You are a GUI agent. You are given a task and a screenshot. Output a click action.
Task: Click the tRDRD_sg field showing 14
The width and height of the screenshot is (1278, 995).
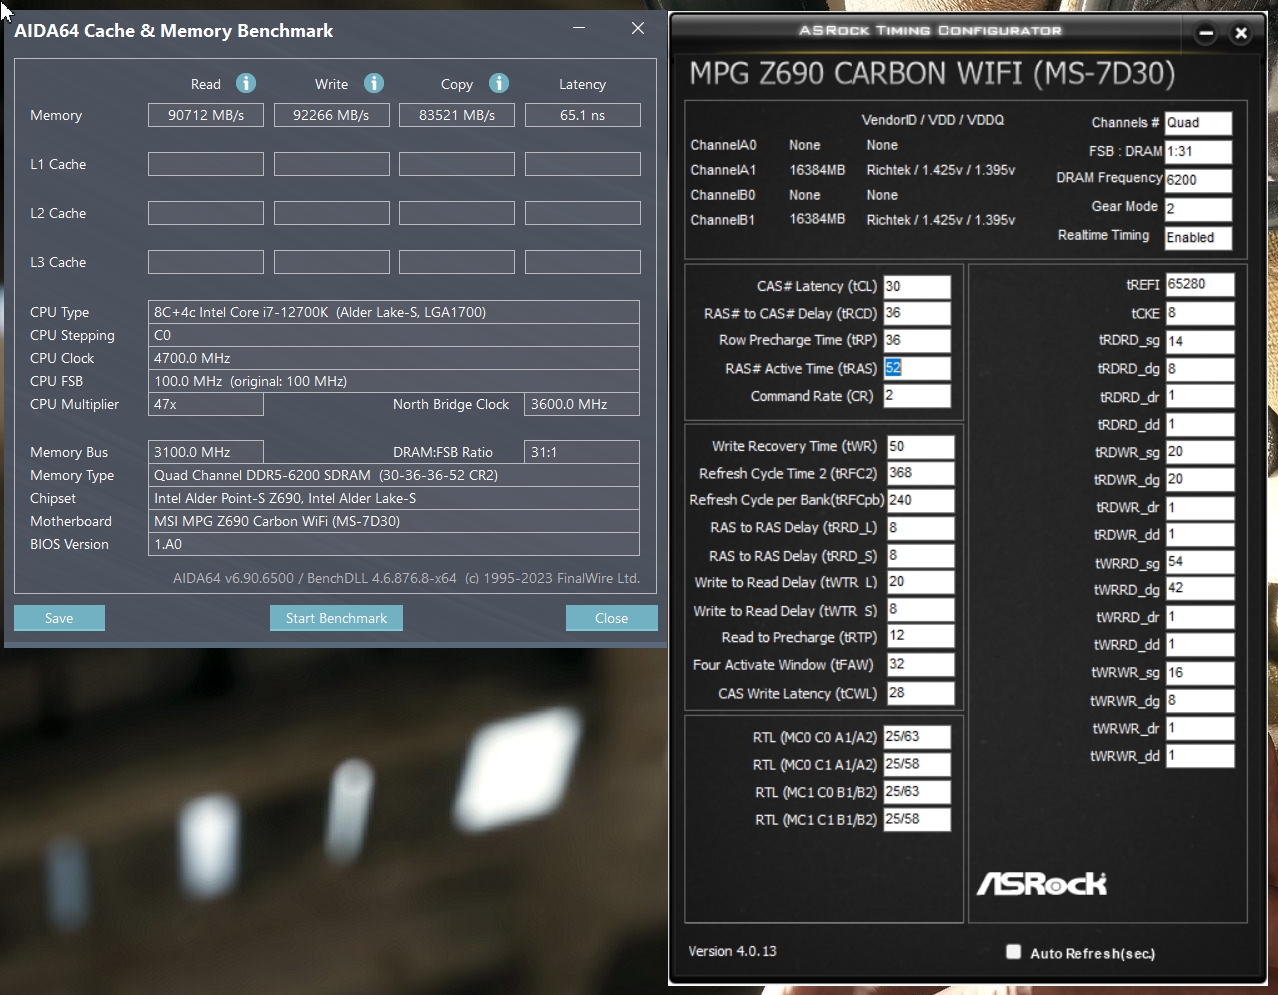pos(1200,341)
